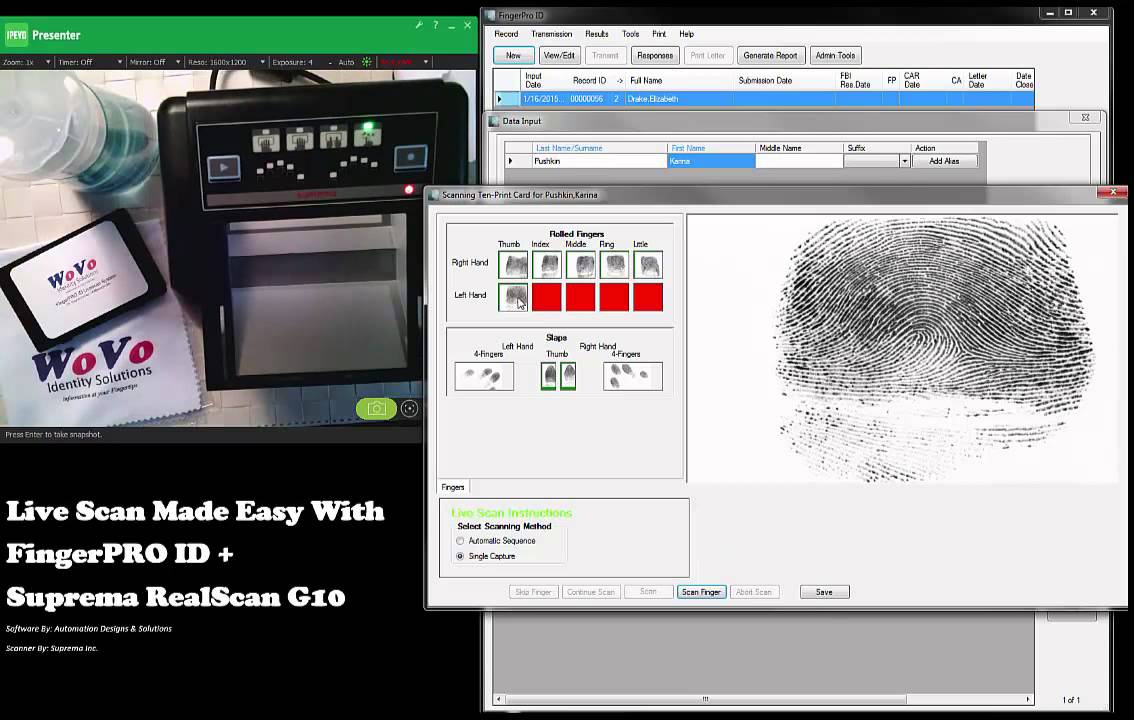Open the right Thumb slap image
Screen dimensions: 1134x720
(x=568, y=376)
